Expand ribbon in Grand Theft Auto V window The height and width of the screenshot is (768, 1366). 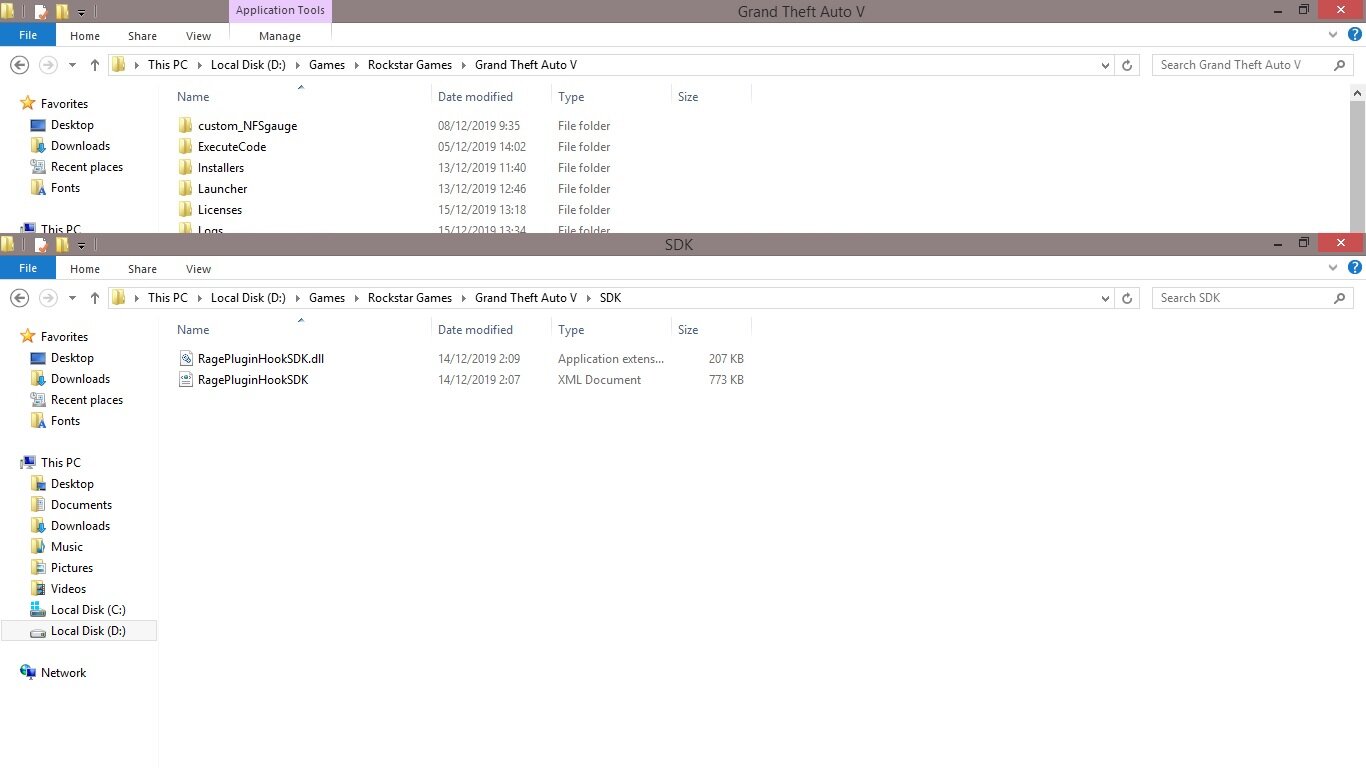[x=1333, y=35]
